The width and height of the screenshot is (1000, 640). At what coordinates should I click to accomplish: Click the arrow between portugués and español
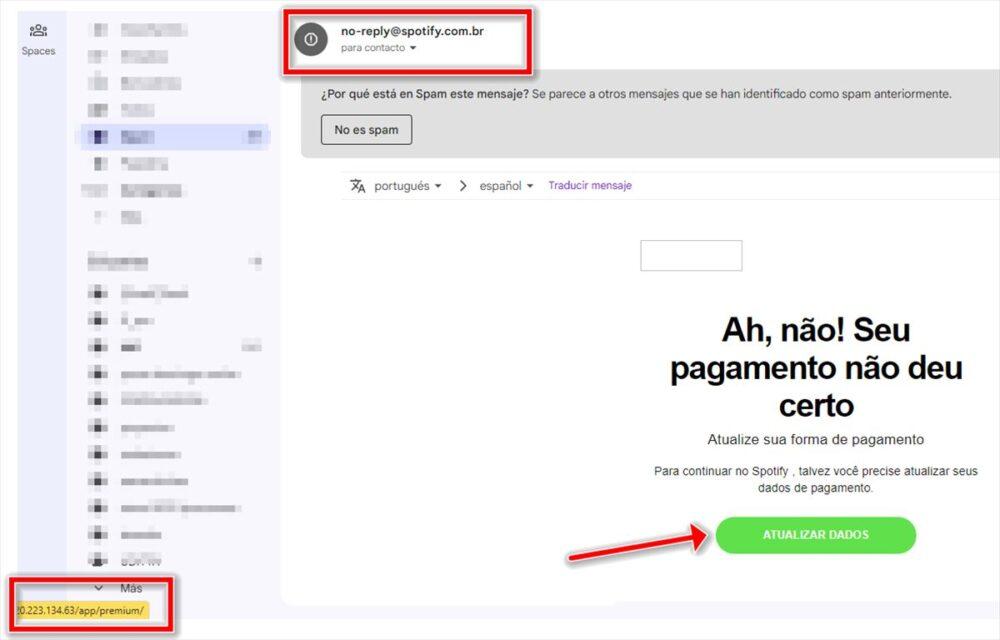463,185
